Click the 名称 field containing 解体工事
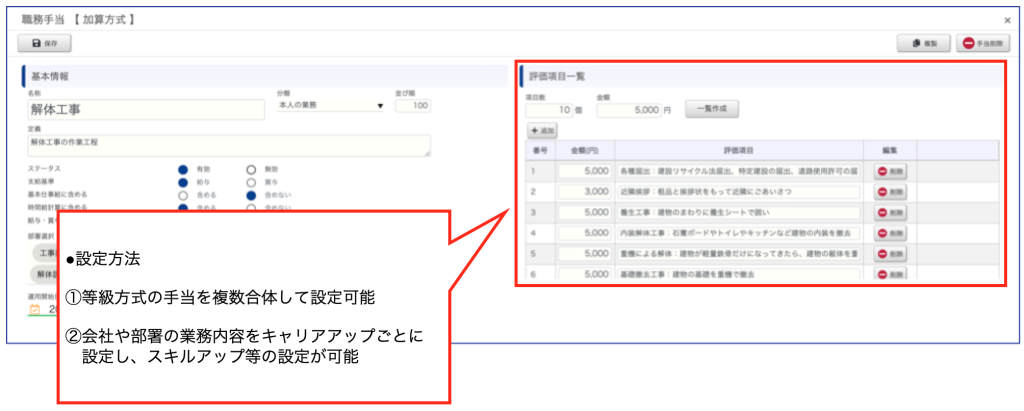Image resolution: width=1024 pixels, height=411 pixels. coord(148,108)
